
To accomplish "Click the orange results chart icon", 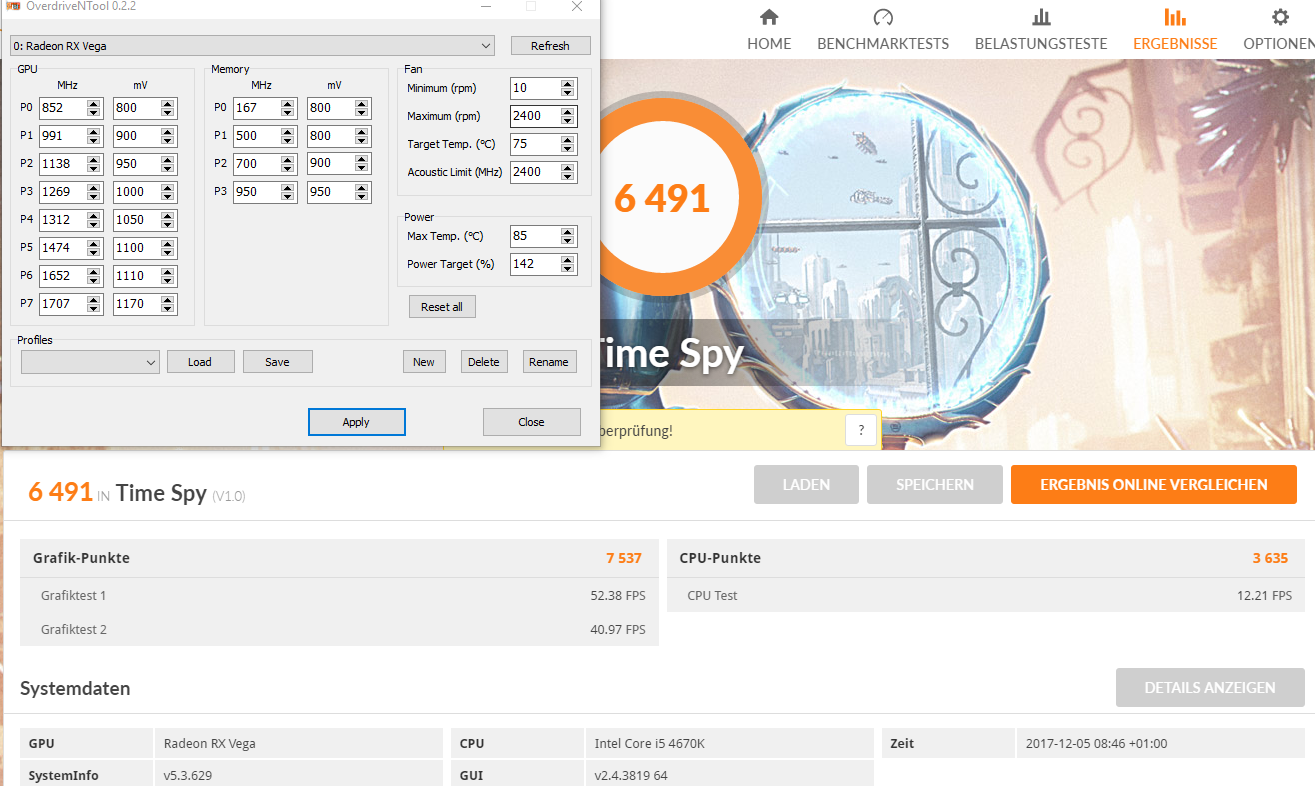I will [1175, 17].
